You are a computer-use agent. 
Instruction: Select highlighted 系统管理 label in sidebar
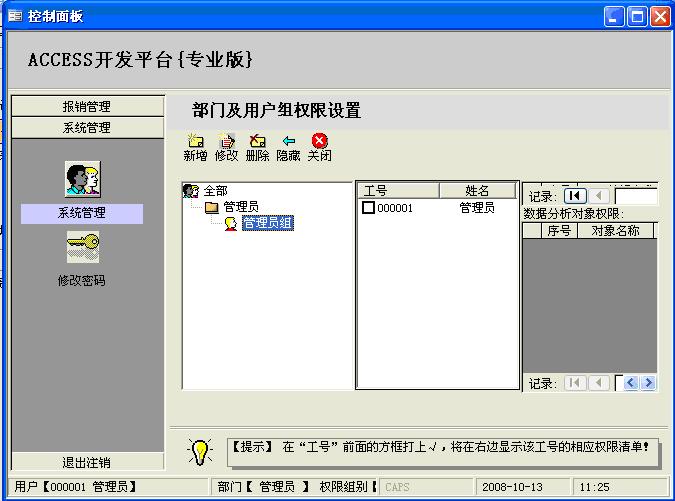82,213
